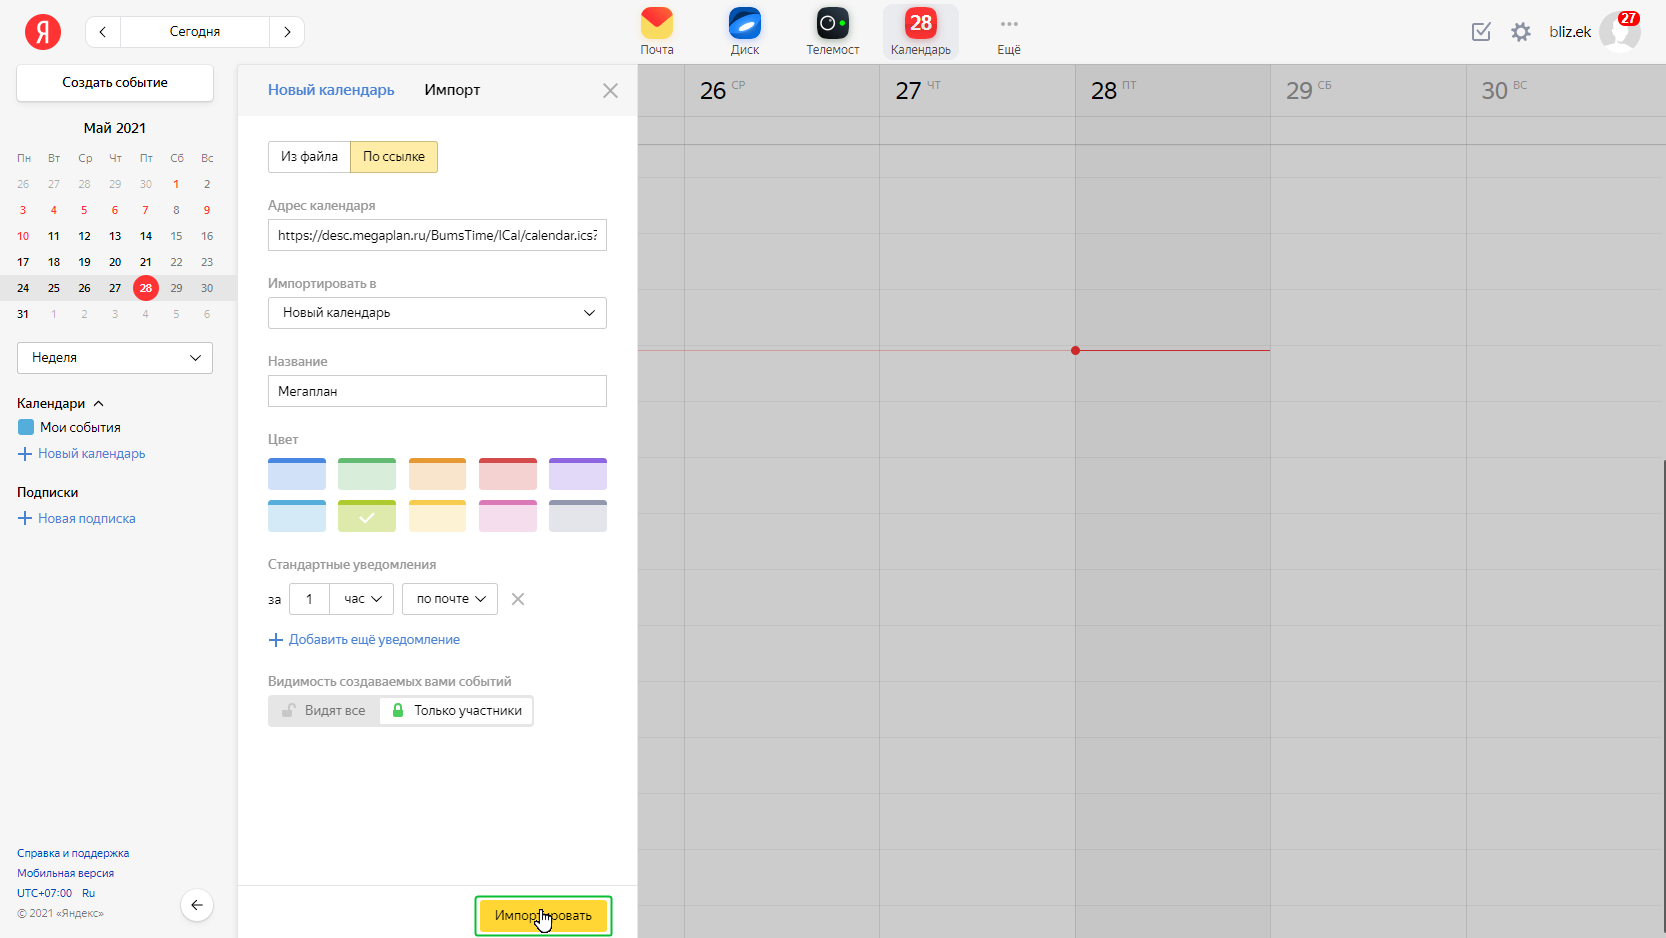The image size is (1666, 938).
Task: Close the import calendar panel
Action: click(x=610, y=91)
